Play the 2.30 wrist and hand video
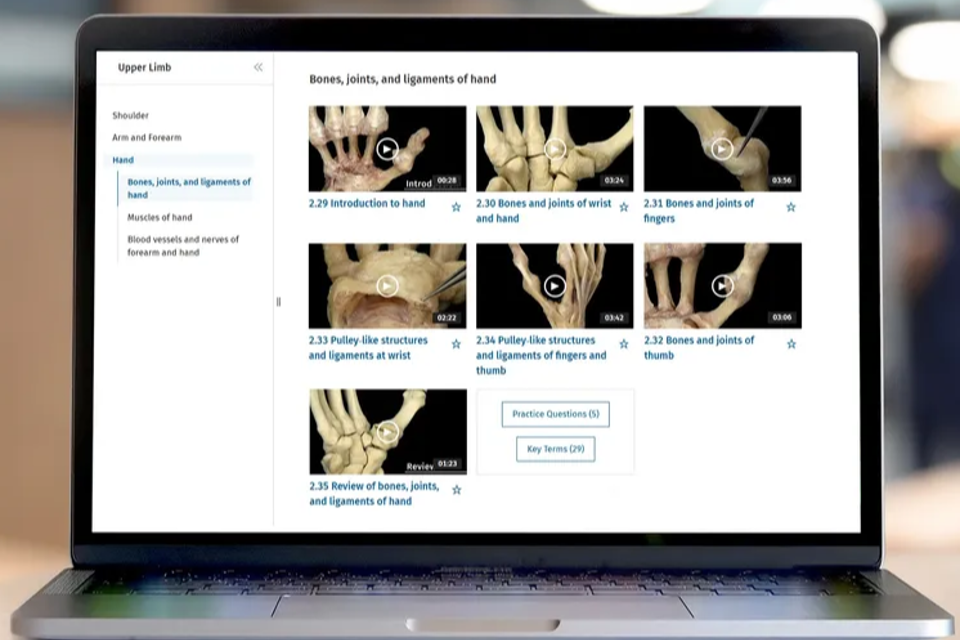Viewport: 960px width, 640px height. click(x=554, y=149)
